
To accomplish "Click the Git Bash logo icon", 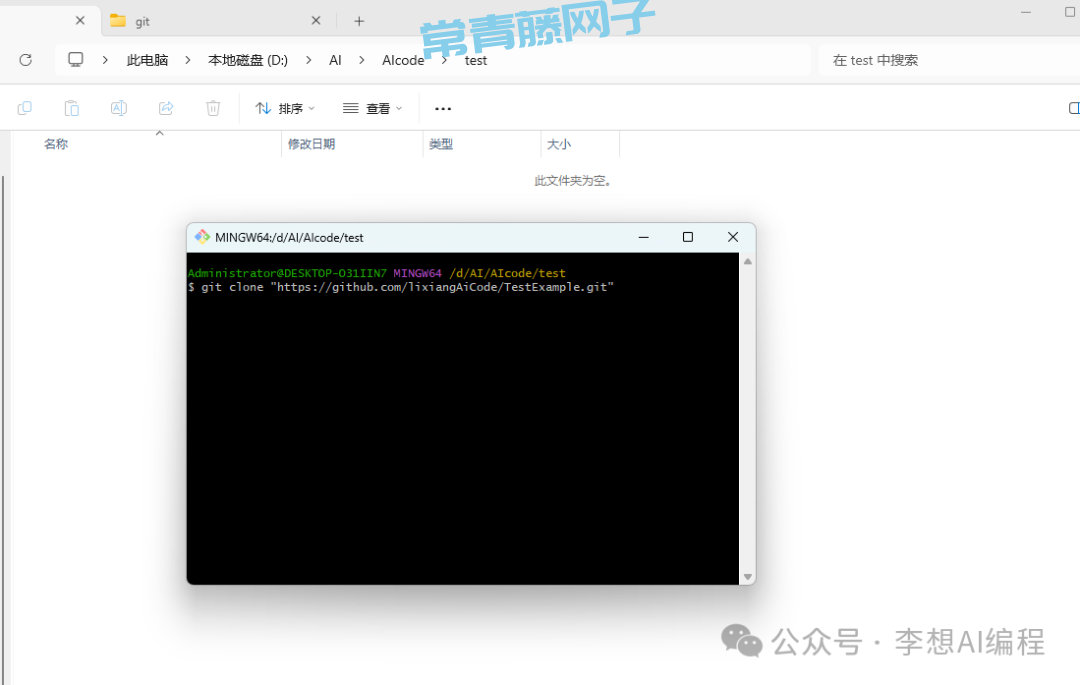I will coord(202,237).
